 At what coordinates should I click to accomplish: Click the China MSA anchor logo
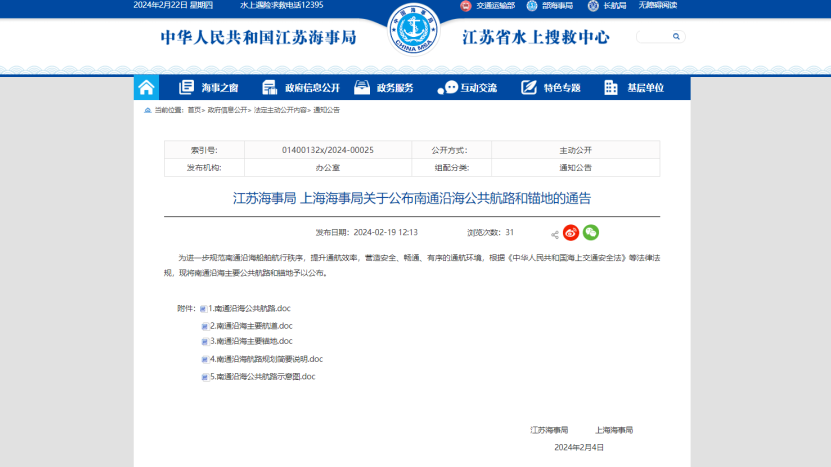tap(413, 29)
